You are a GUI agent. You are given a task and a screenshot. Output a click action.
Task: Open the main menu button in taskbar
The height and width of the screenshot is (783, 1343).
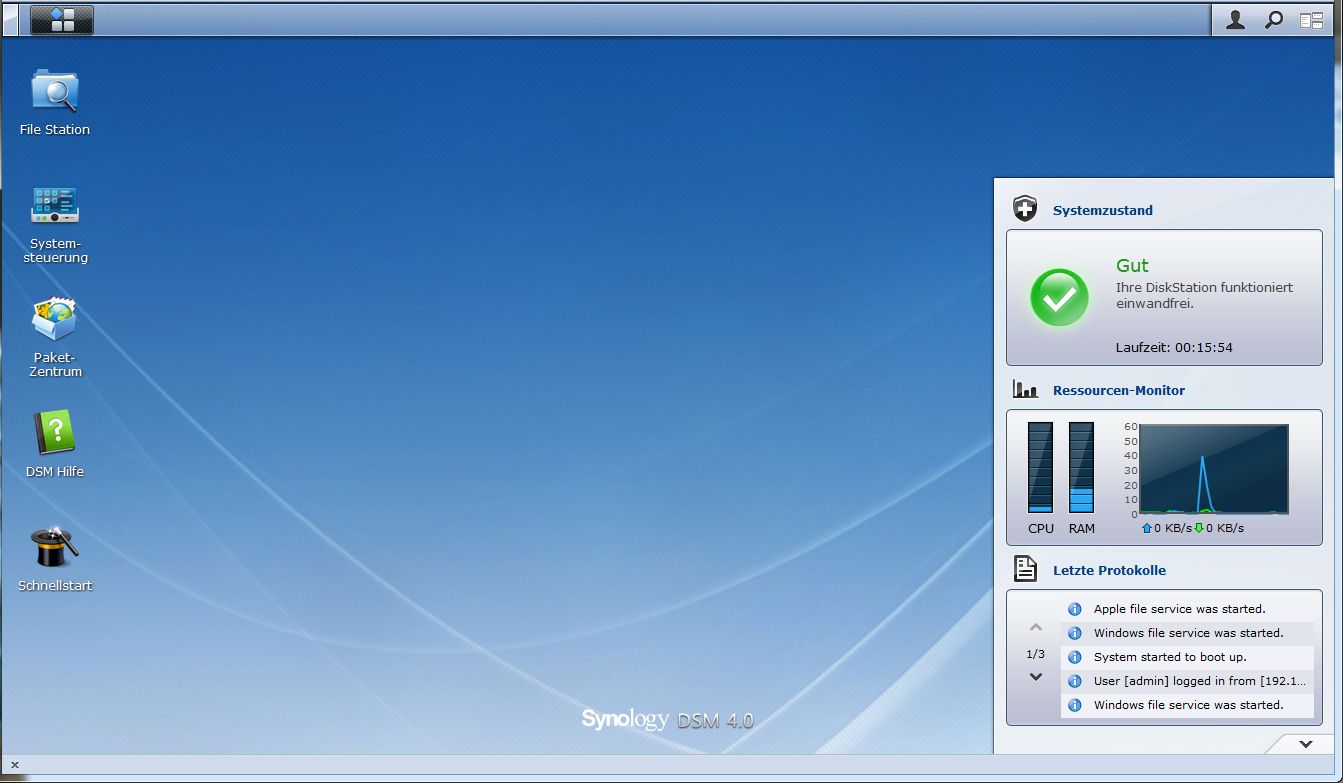click(62, 19)
